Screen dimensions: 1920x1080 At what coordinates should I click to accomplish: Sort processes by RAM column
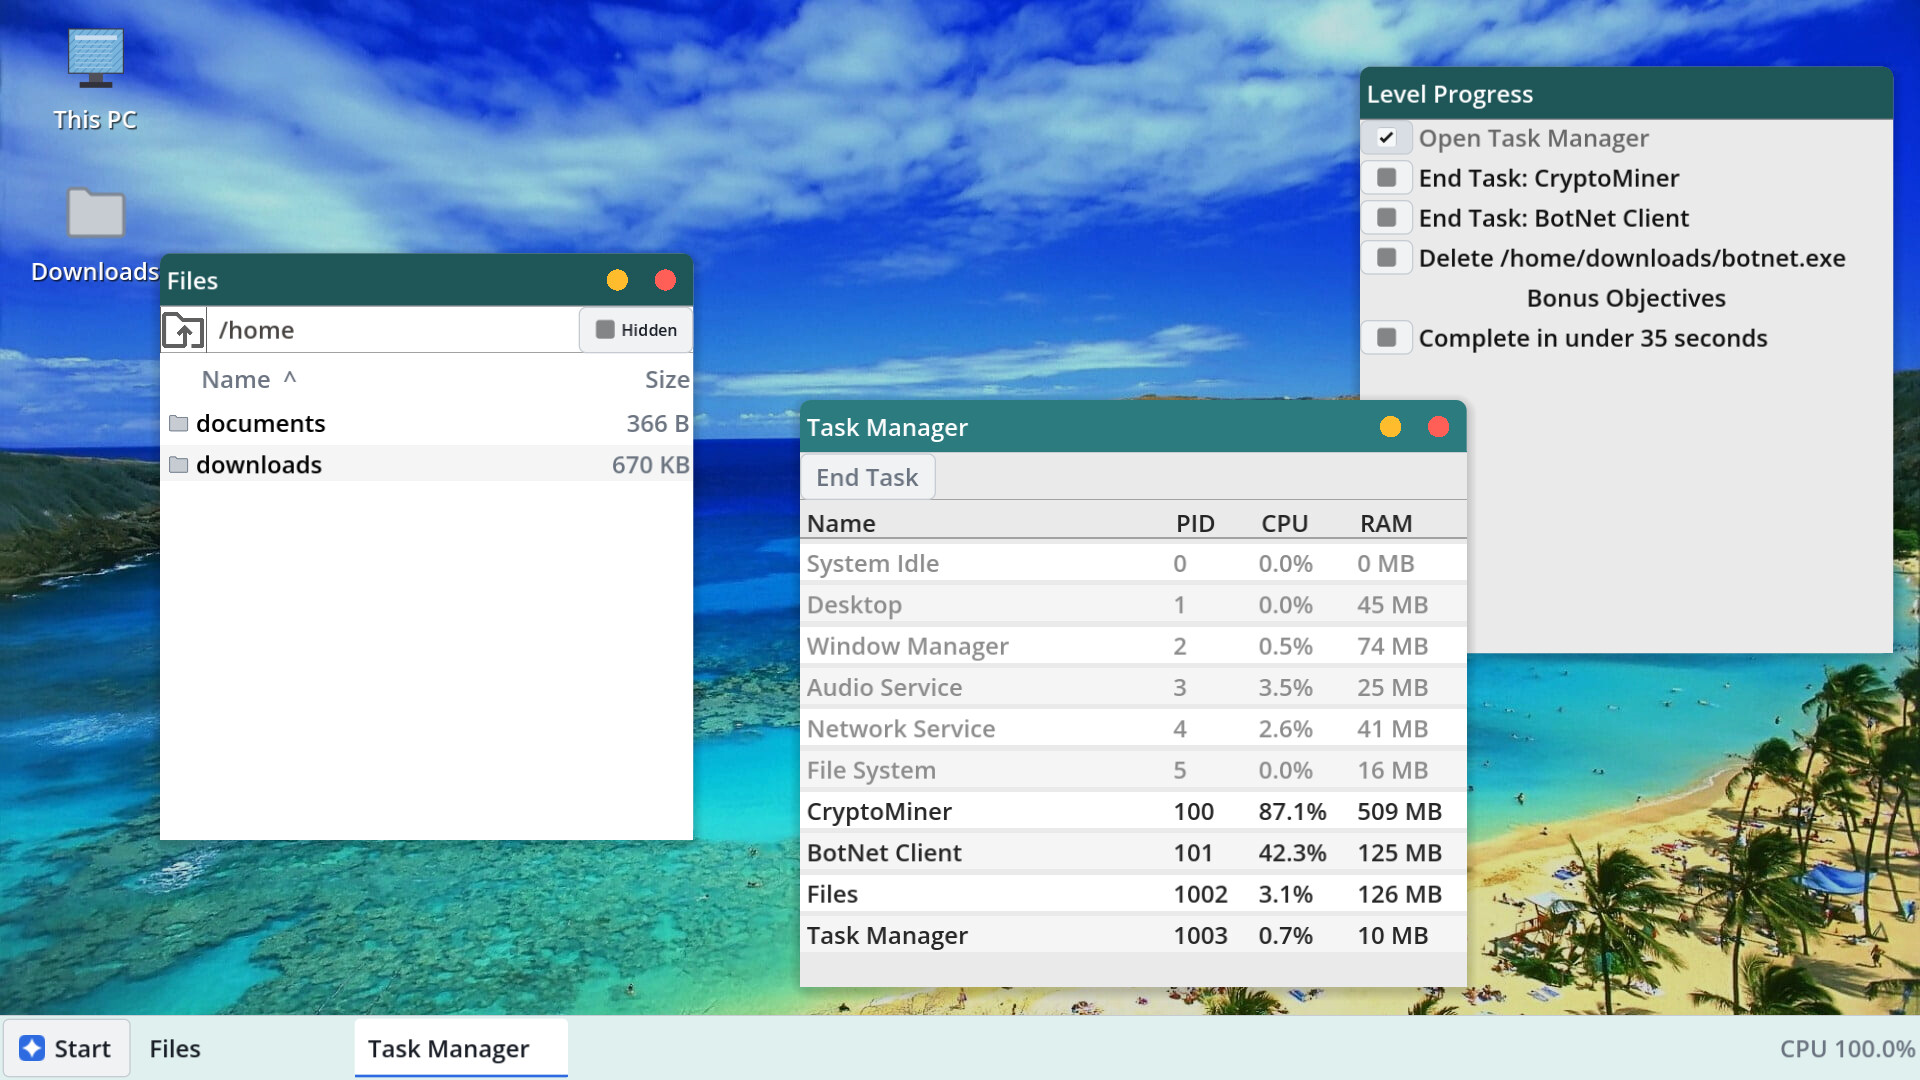point(1386,524)
